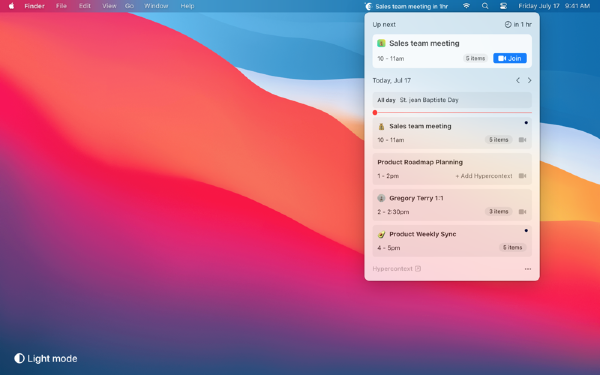Click video icon on Product Roadmap Planning row
Image resolution: width=600 pixels, height=375 pixels.
pos(522,176)
